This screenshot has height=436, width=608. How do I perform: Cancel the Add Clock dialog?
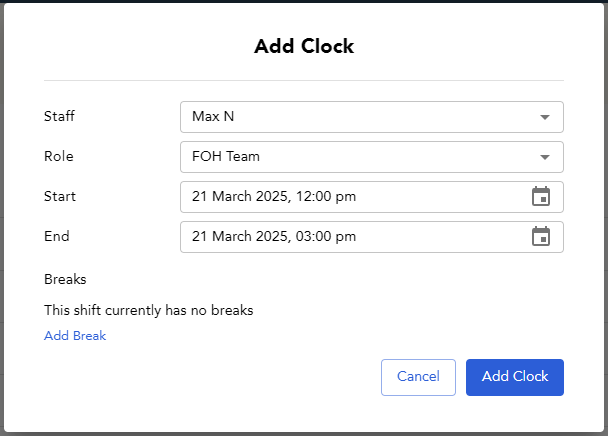[x=418, y=377]
